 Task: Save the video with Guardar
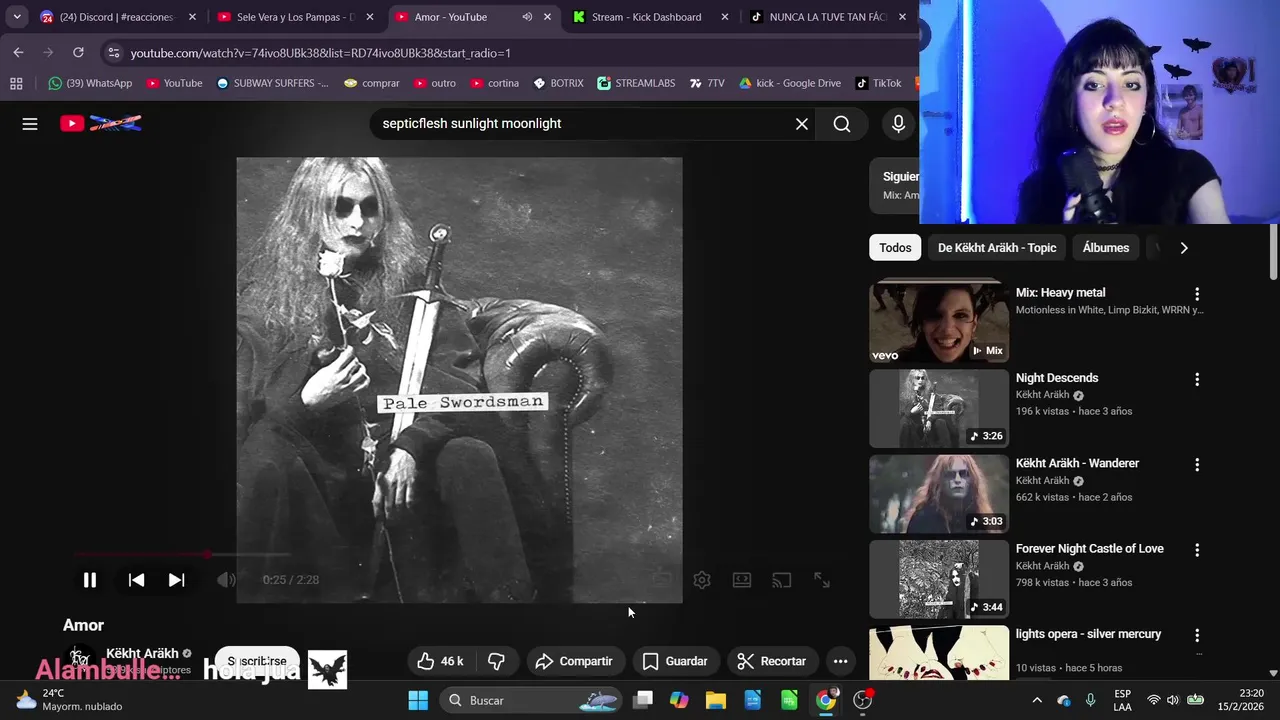(675, 661)
